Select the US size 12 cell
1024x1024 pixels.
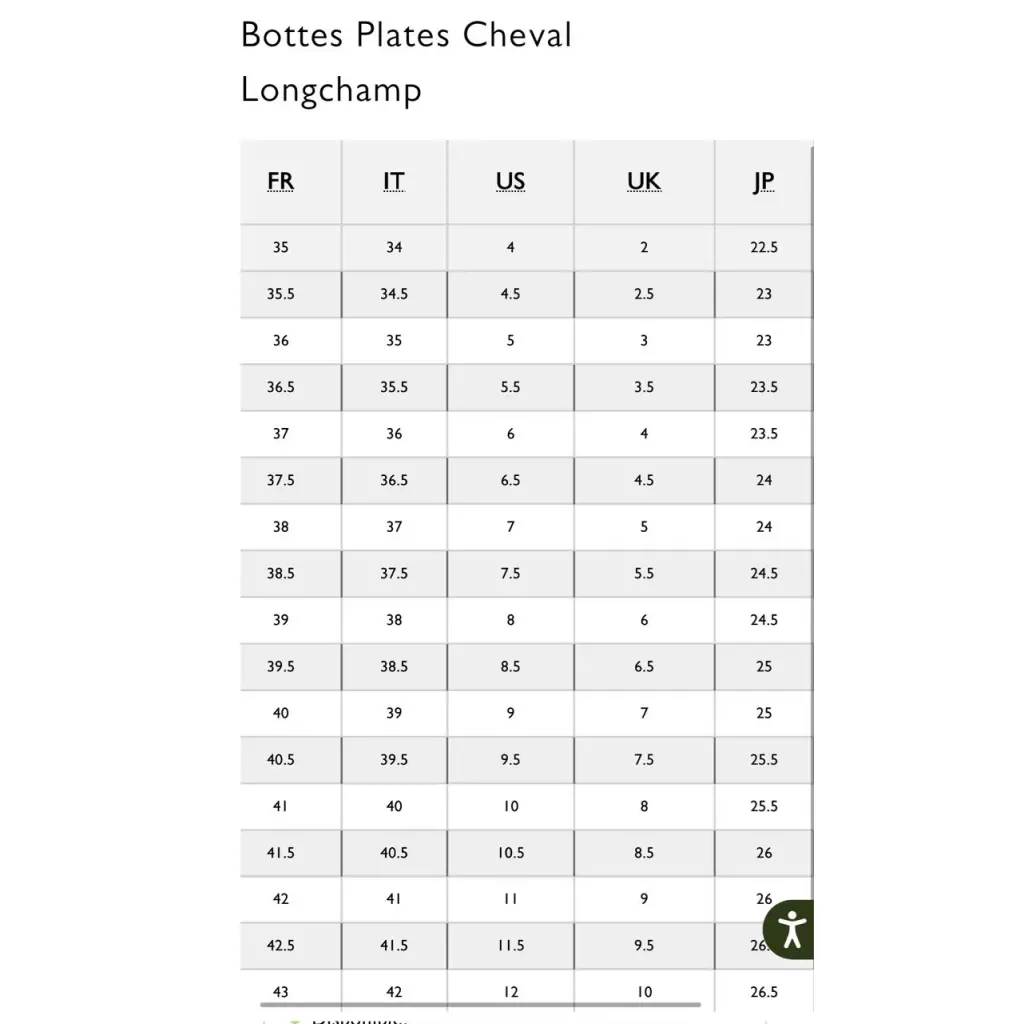click(x=510, y=992)
